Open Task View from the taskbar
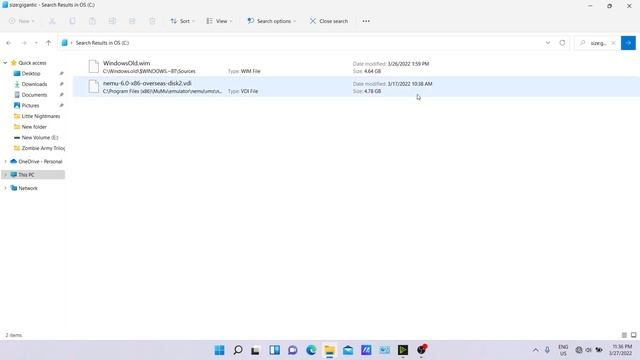 256,350
